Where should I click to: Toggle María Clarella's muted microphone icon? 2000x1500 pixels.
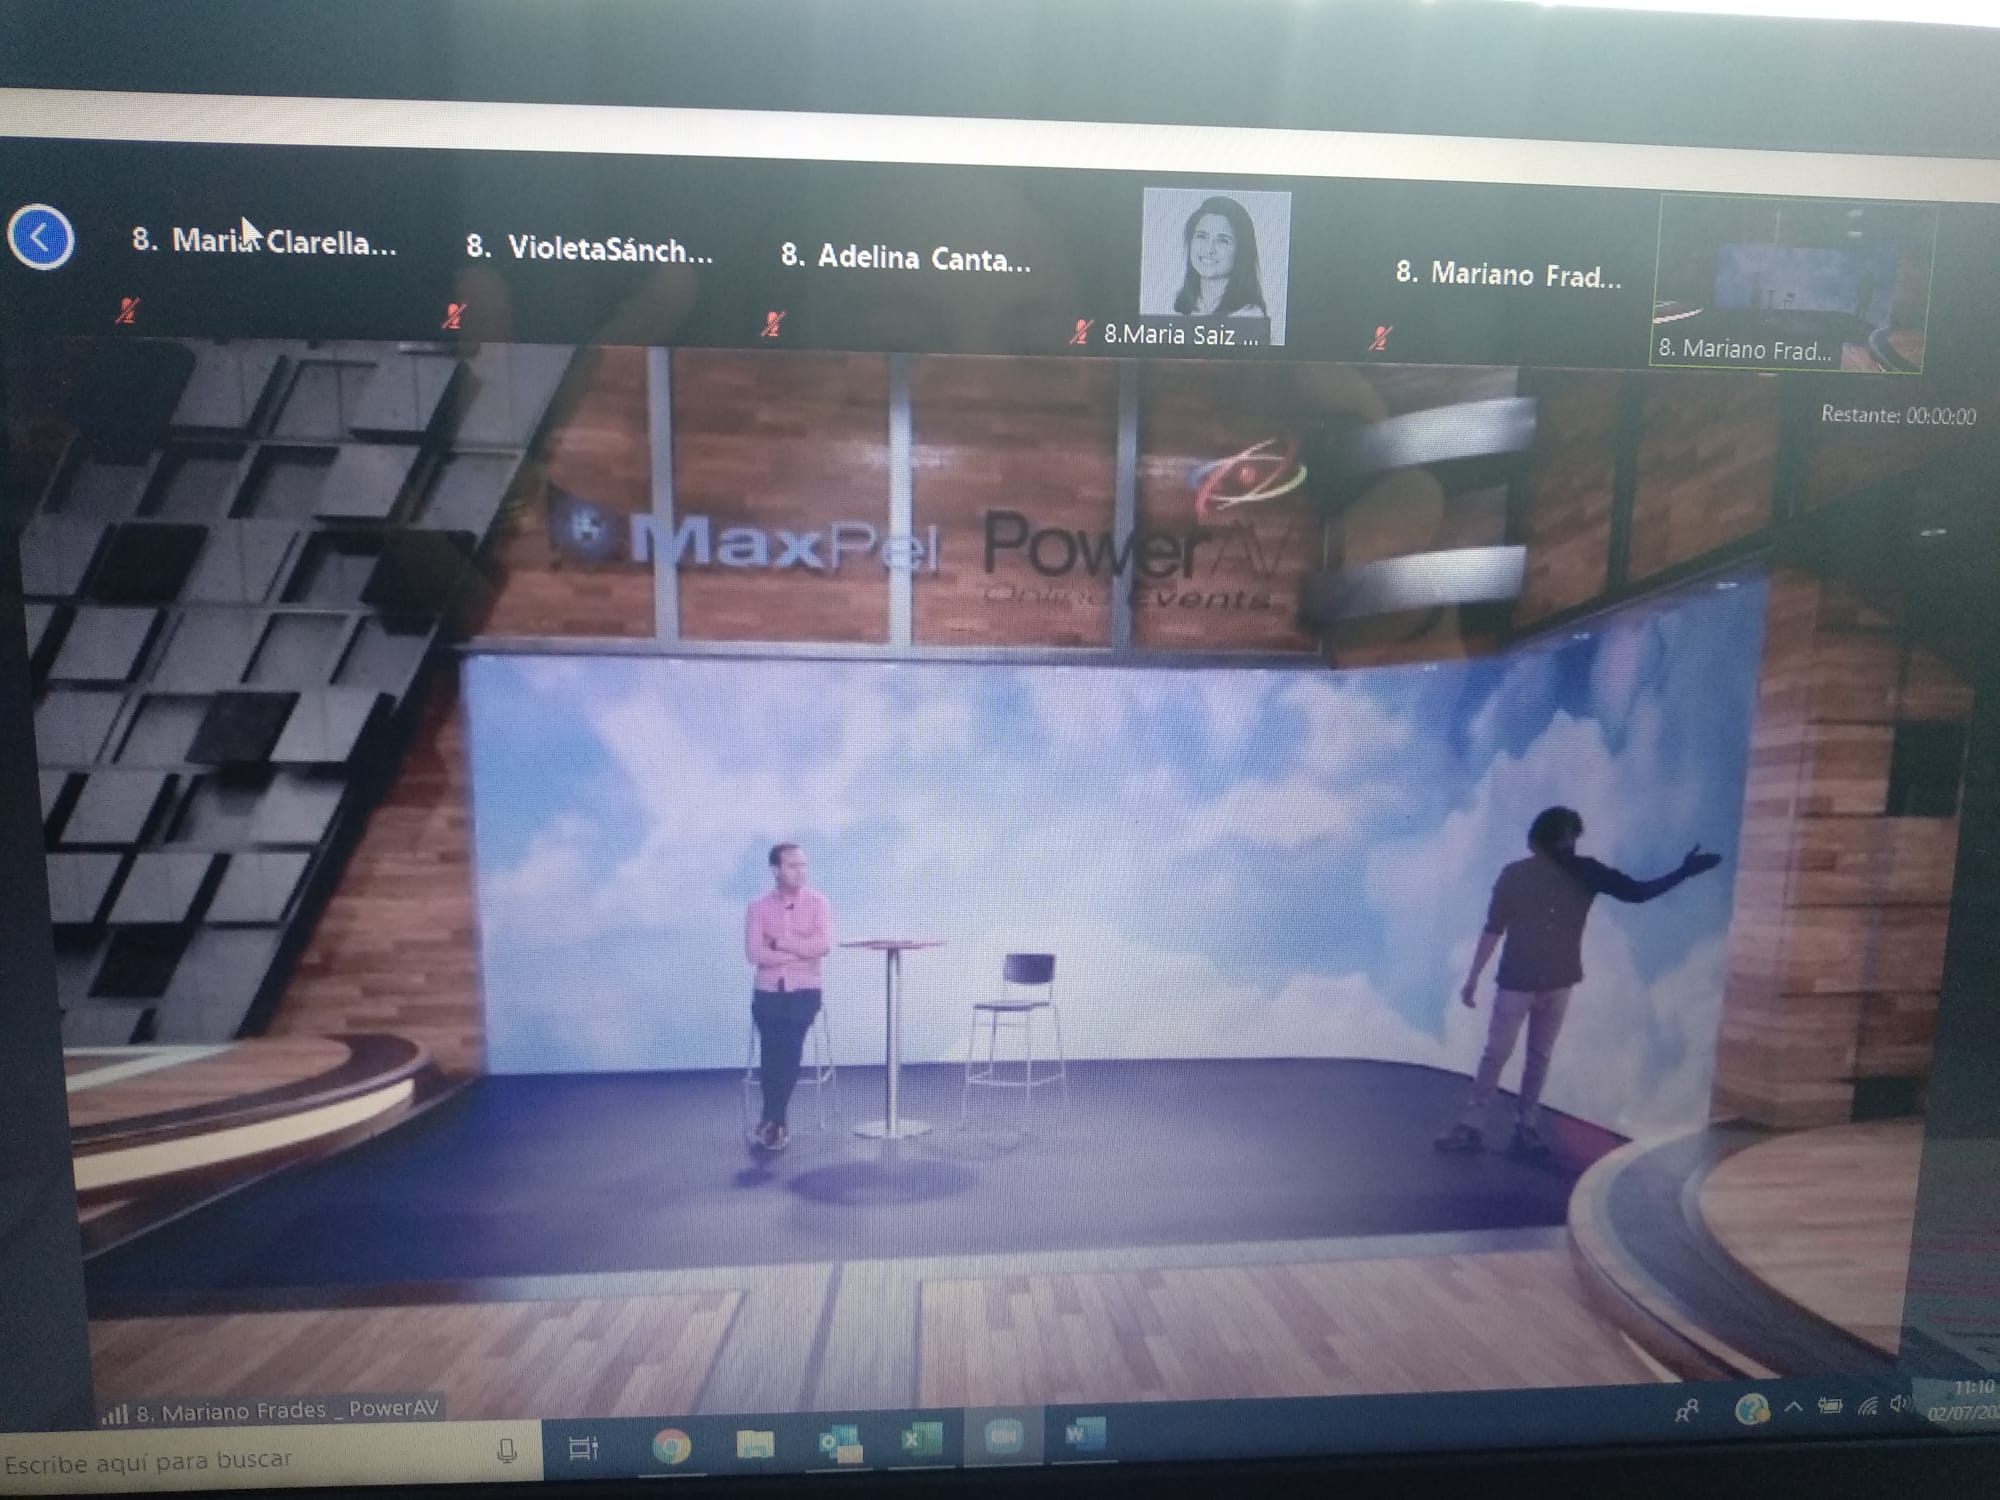point(126,311)
